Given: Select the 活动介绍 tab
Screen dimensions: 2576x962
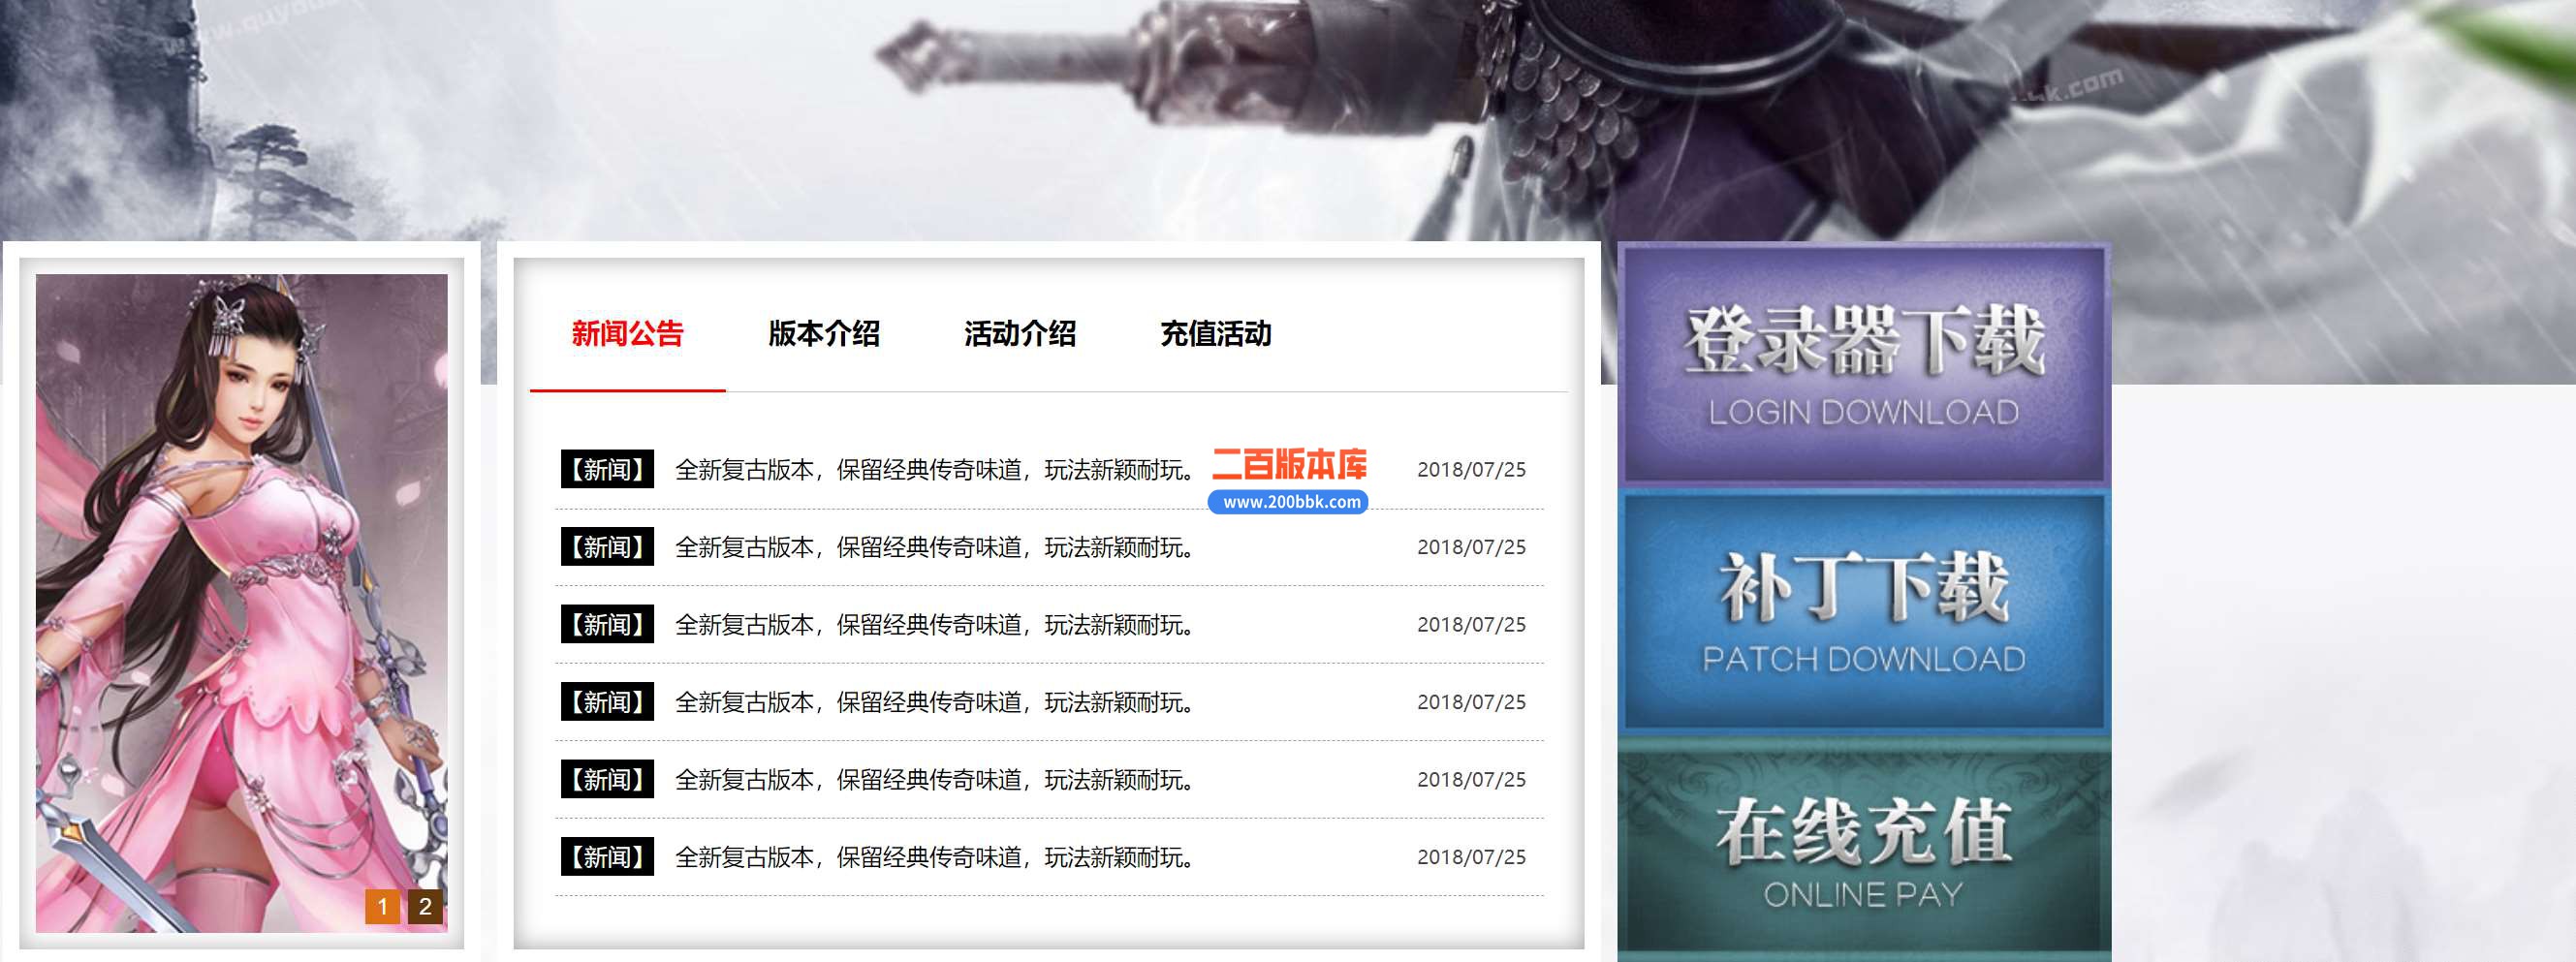Looking at the screenshot, I should pos(1020,333).
